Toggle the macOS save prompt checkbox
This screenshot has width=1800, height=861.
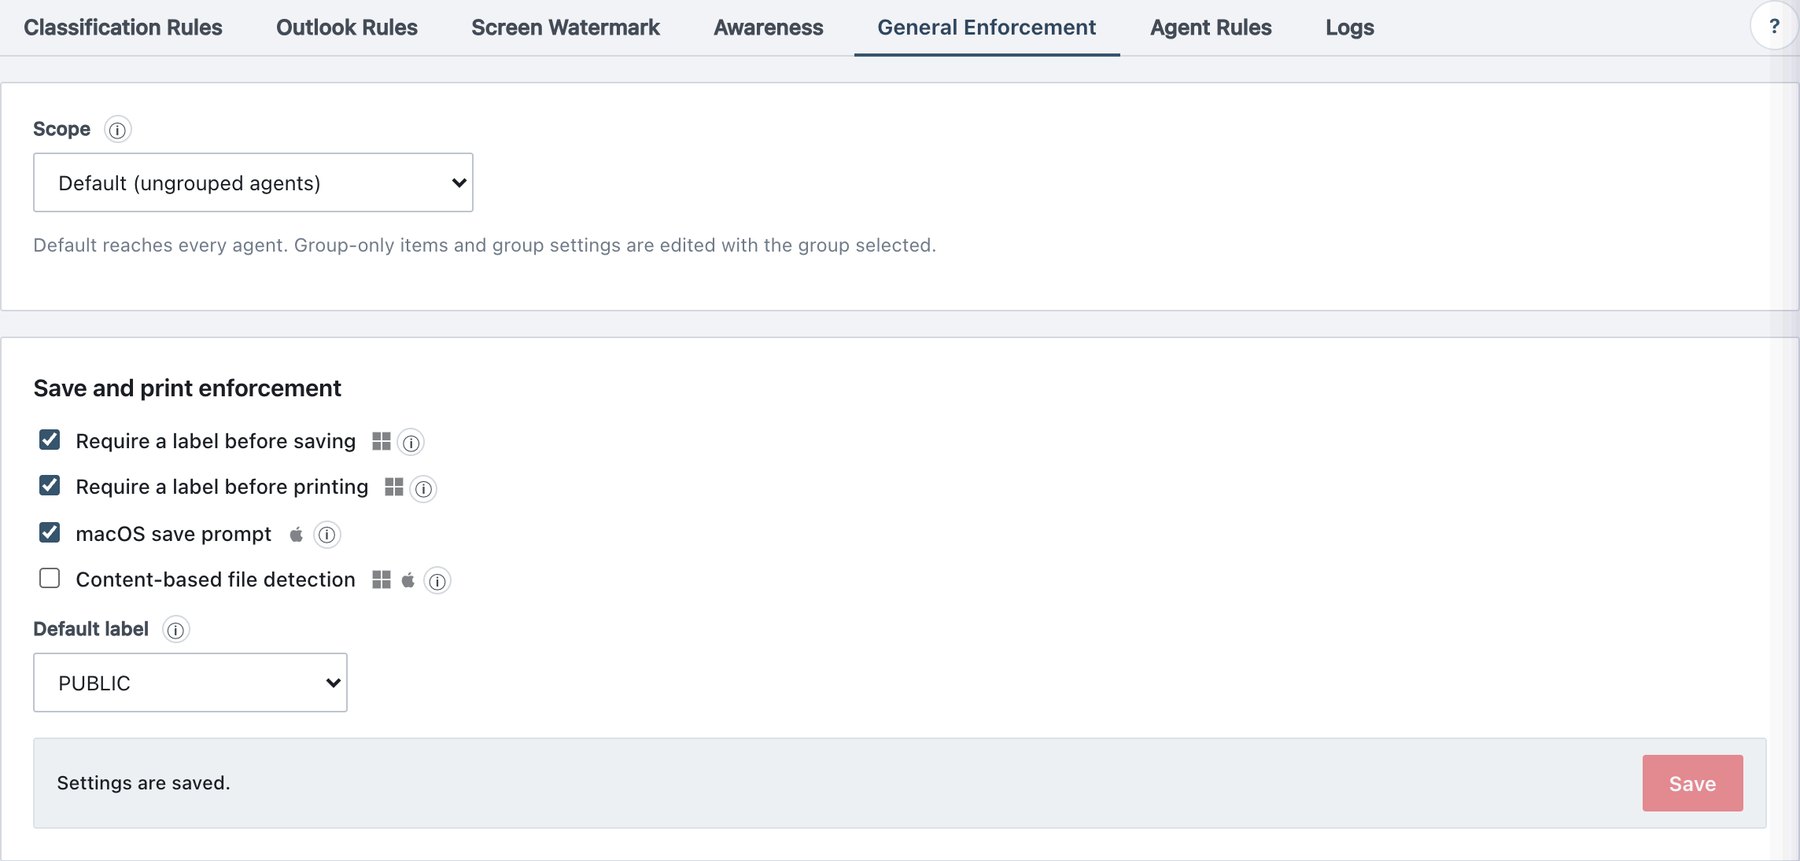49,532
